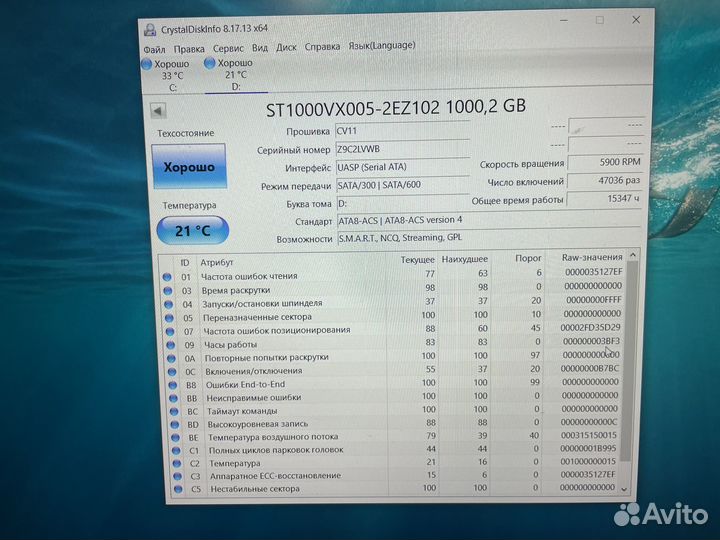The width and height of the screenshot is (720, 540).
Task: Click status circle for Время раскрутки
Action: point(168,291)
